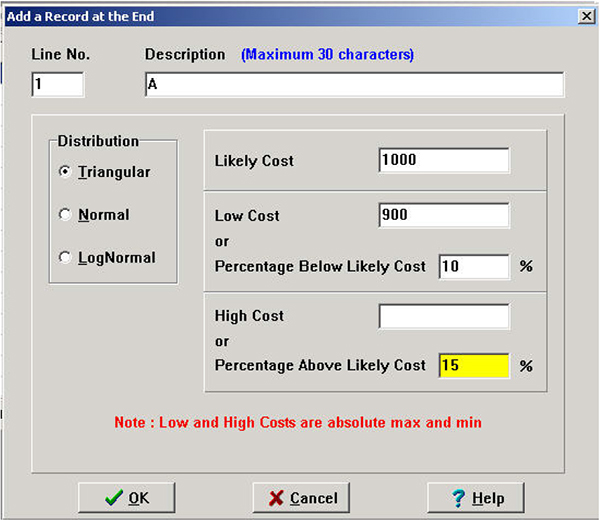The height and width of the screenshot is (521, 600).
Task: Click the green checkmark icon on OK
Action: (x=114, y=498)
